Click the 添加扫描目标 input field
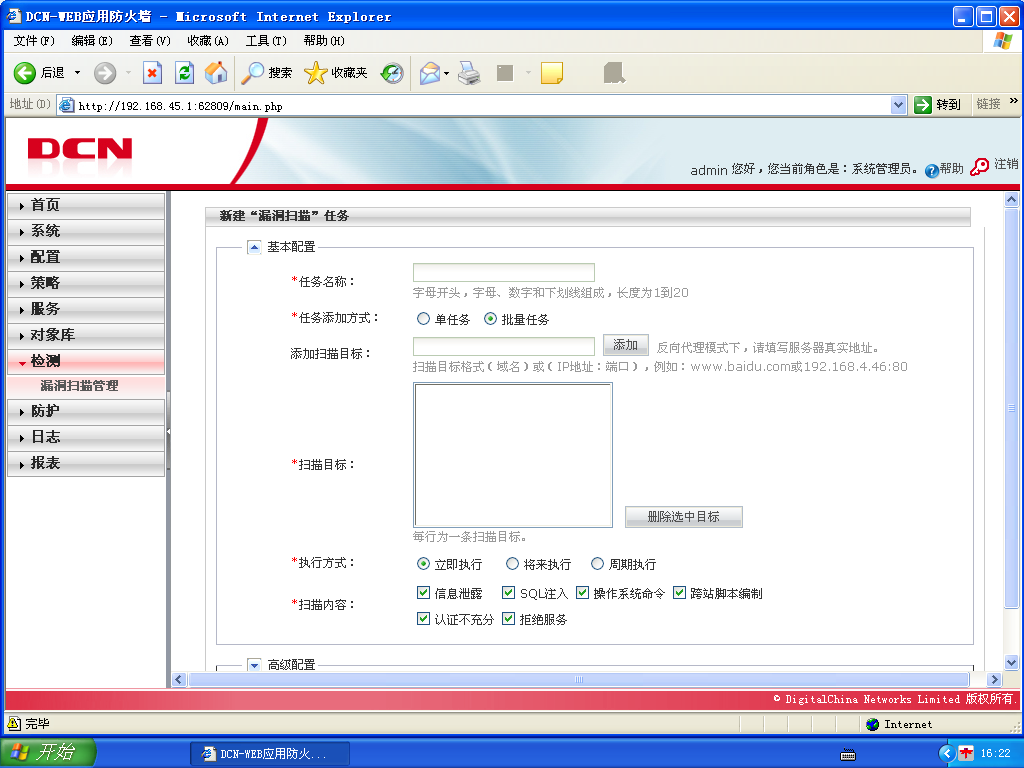The width and height of the screenshot is (1024, 768). click(504, 346)
